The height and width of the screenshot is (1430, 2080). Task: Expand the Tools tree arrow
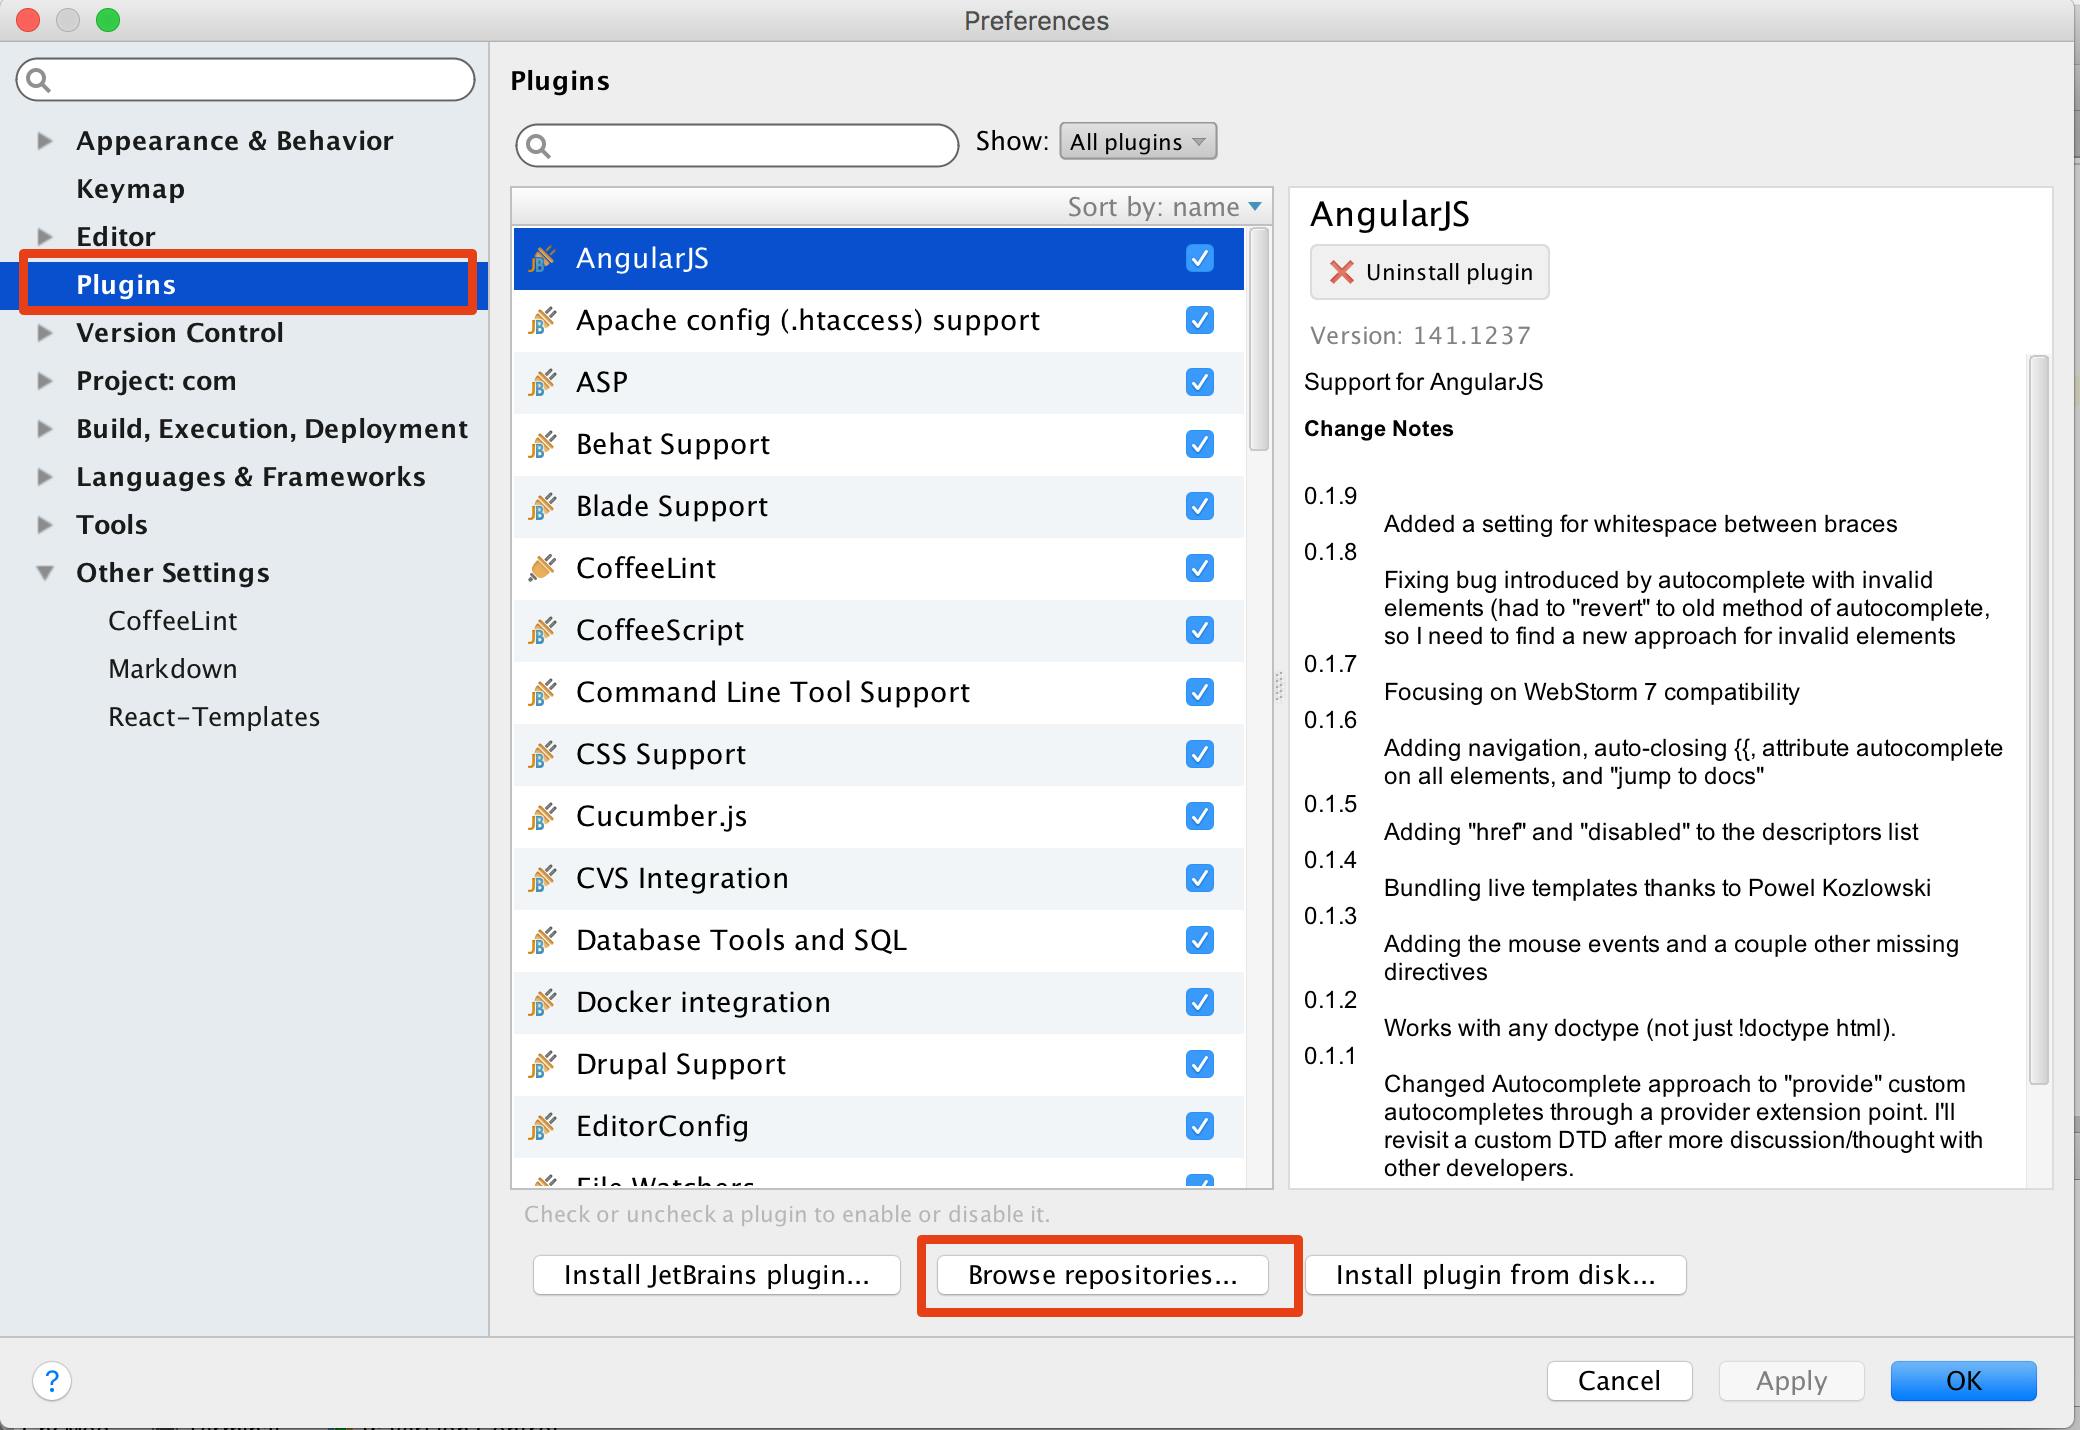44,525
